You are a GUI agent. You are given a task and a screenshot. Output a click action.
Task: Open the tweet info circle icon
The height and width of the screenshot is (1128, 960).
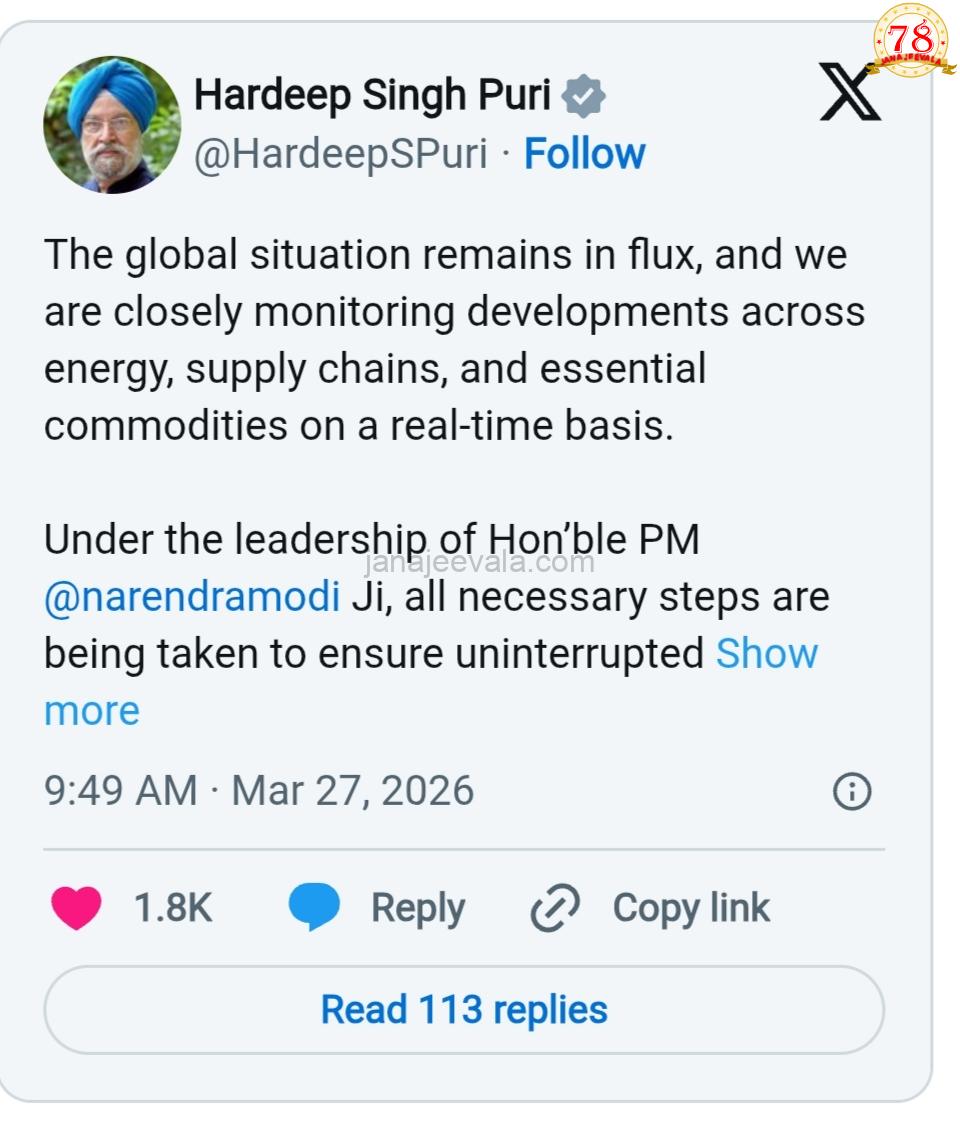(x=852, y=792)
